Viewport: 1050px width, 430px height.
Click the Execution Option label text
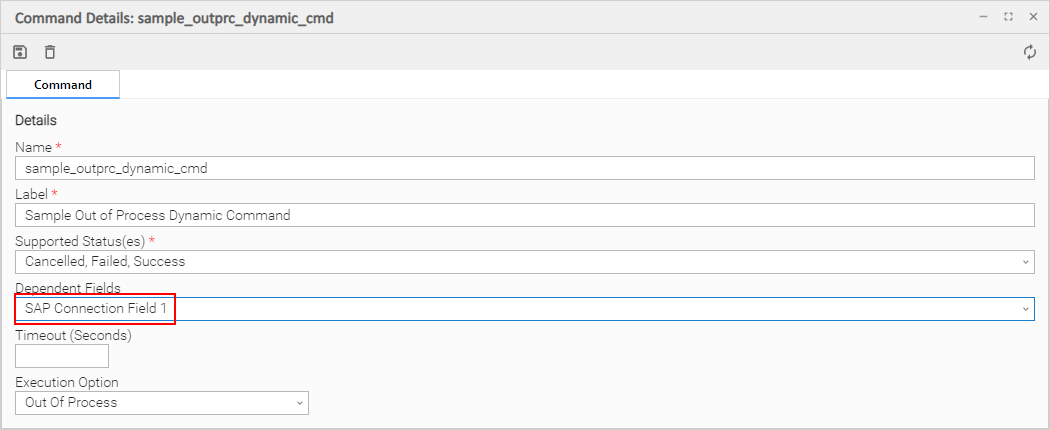[67, 382]
